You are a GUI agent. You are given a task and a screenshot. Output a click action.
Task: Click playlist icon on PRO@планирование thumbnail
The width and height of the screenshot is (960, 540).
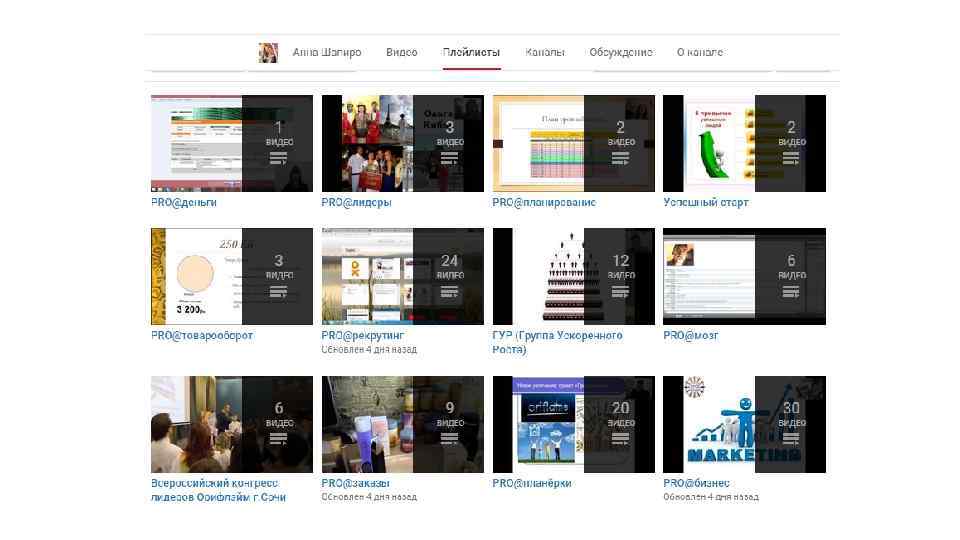click(620, 159)
